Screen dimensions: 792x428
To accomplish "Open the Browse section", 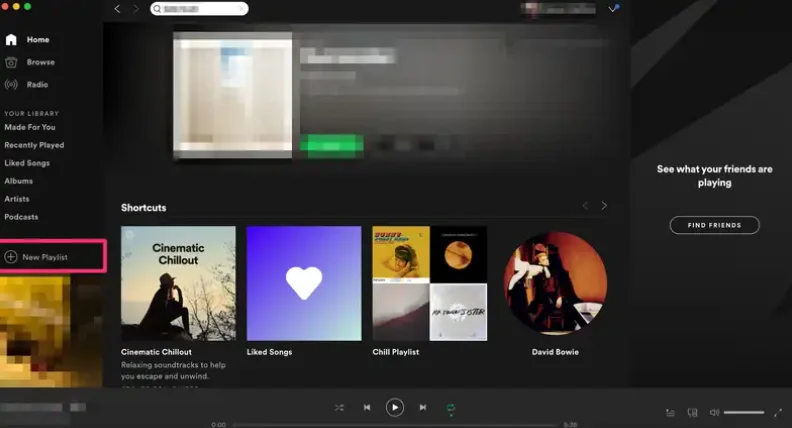I will pyautogui.click(x=40, y=62).
